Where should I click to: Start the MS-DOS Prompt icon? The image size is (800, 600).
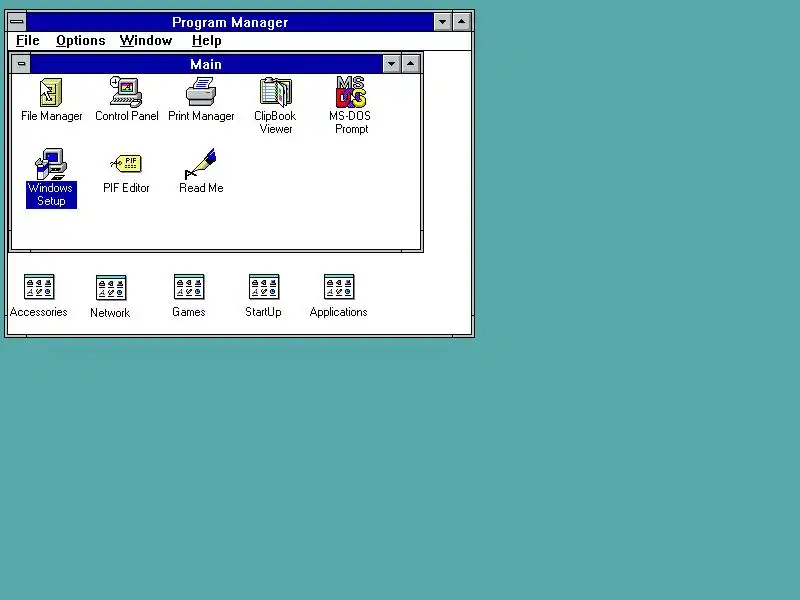(351, 92)
